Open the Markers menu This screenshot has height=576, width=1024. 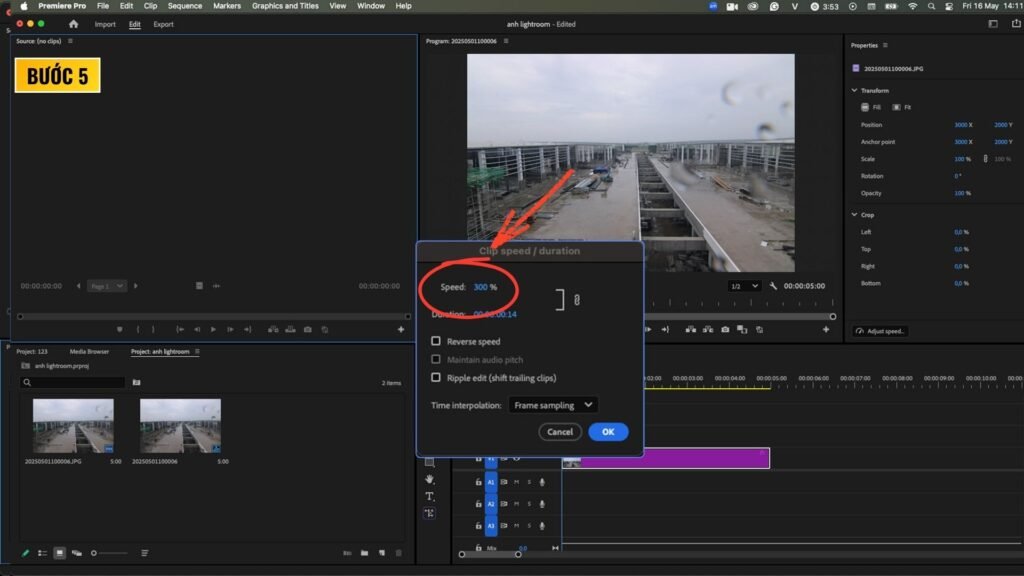pyautogui.click(x=227, y=6)
